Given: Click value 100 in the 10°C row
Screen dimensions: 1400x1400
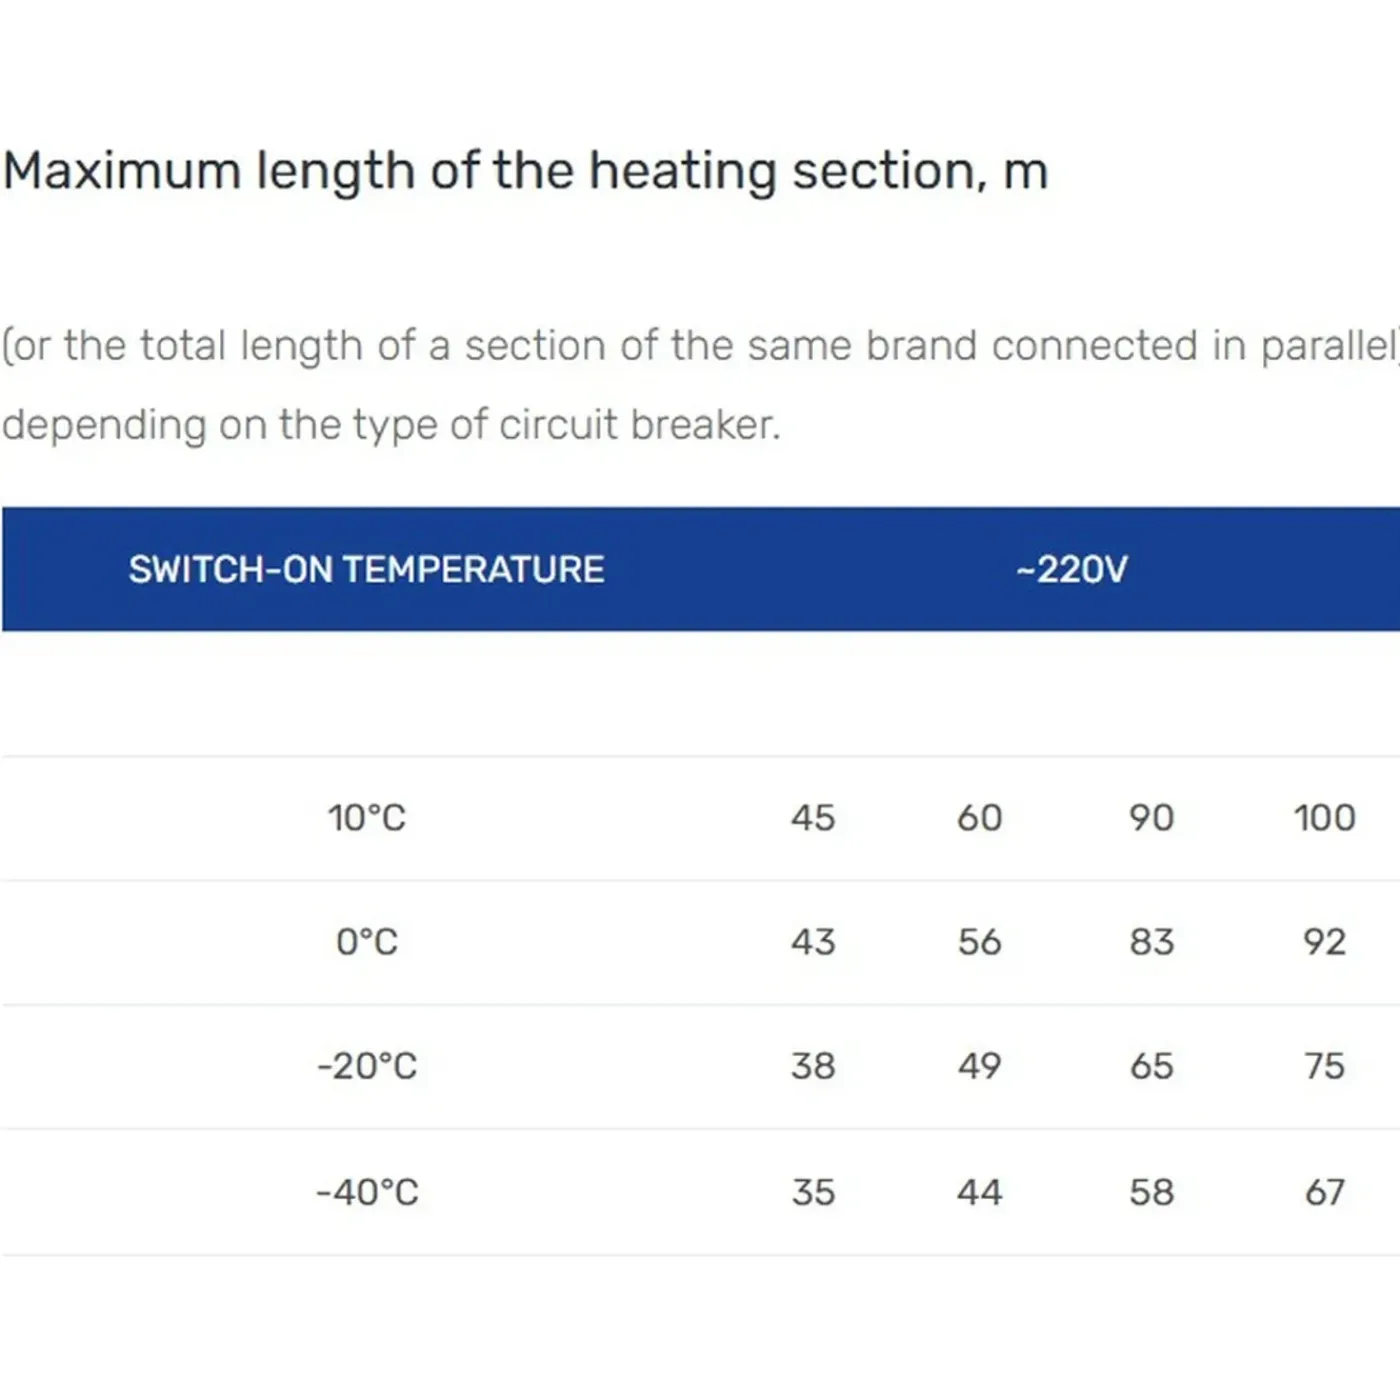Looking at the screenshot, I should [1324, 818].
